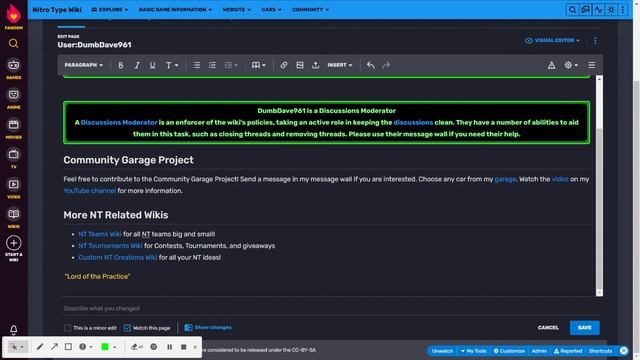Save the page edit

click(x=584, y=327)
